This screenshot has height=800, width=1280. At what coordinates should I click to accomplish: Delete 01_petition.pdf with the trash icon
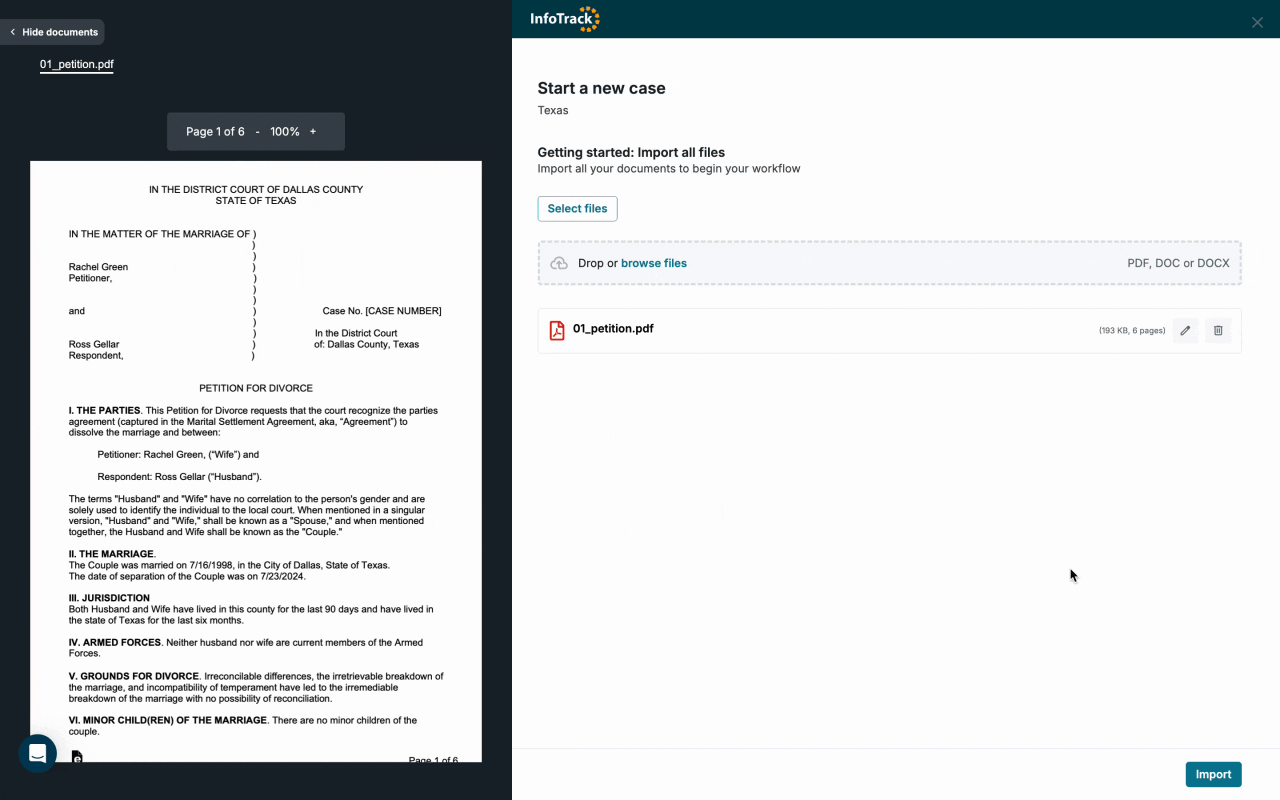click(1218, 330)
